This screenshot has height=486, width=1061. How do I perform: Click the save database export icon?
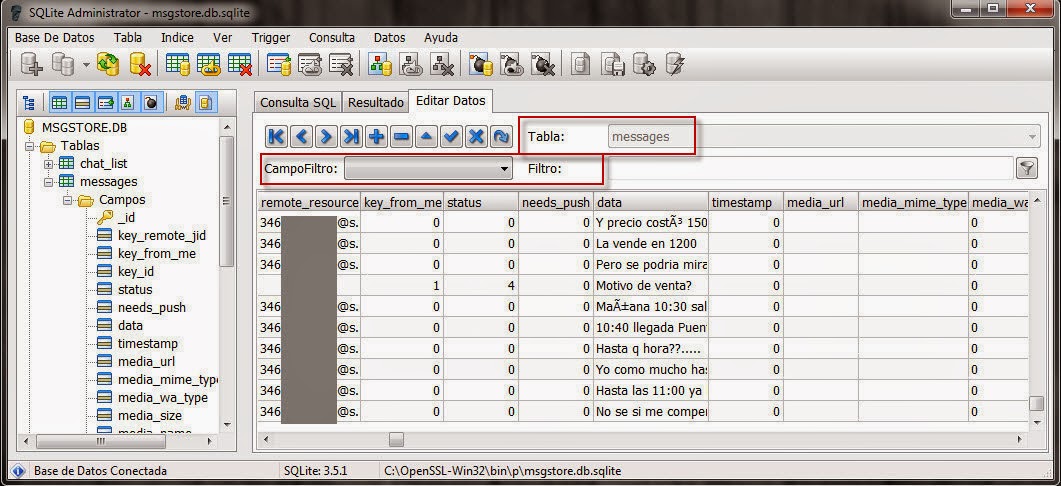click(612, 64)
